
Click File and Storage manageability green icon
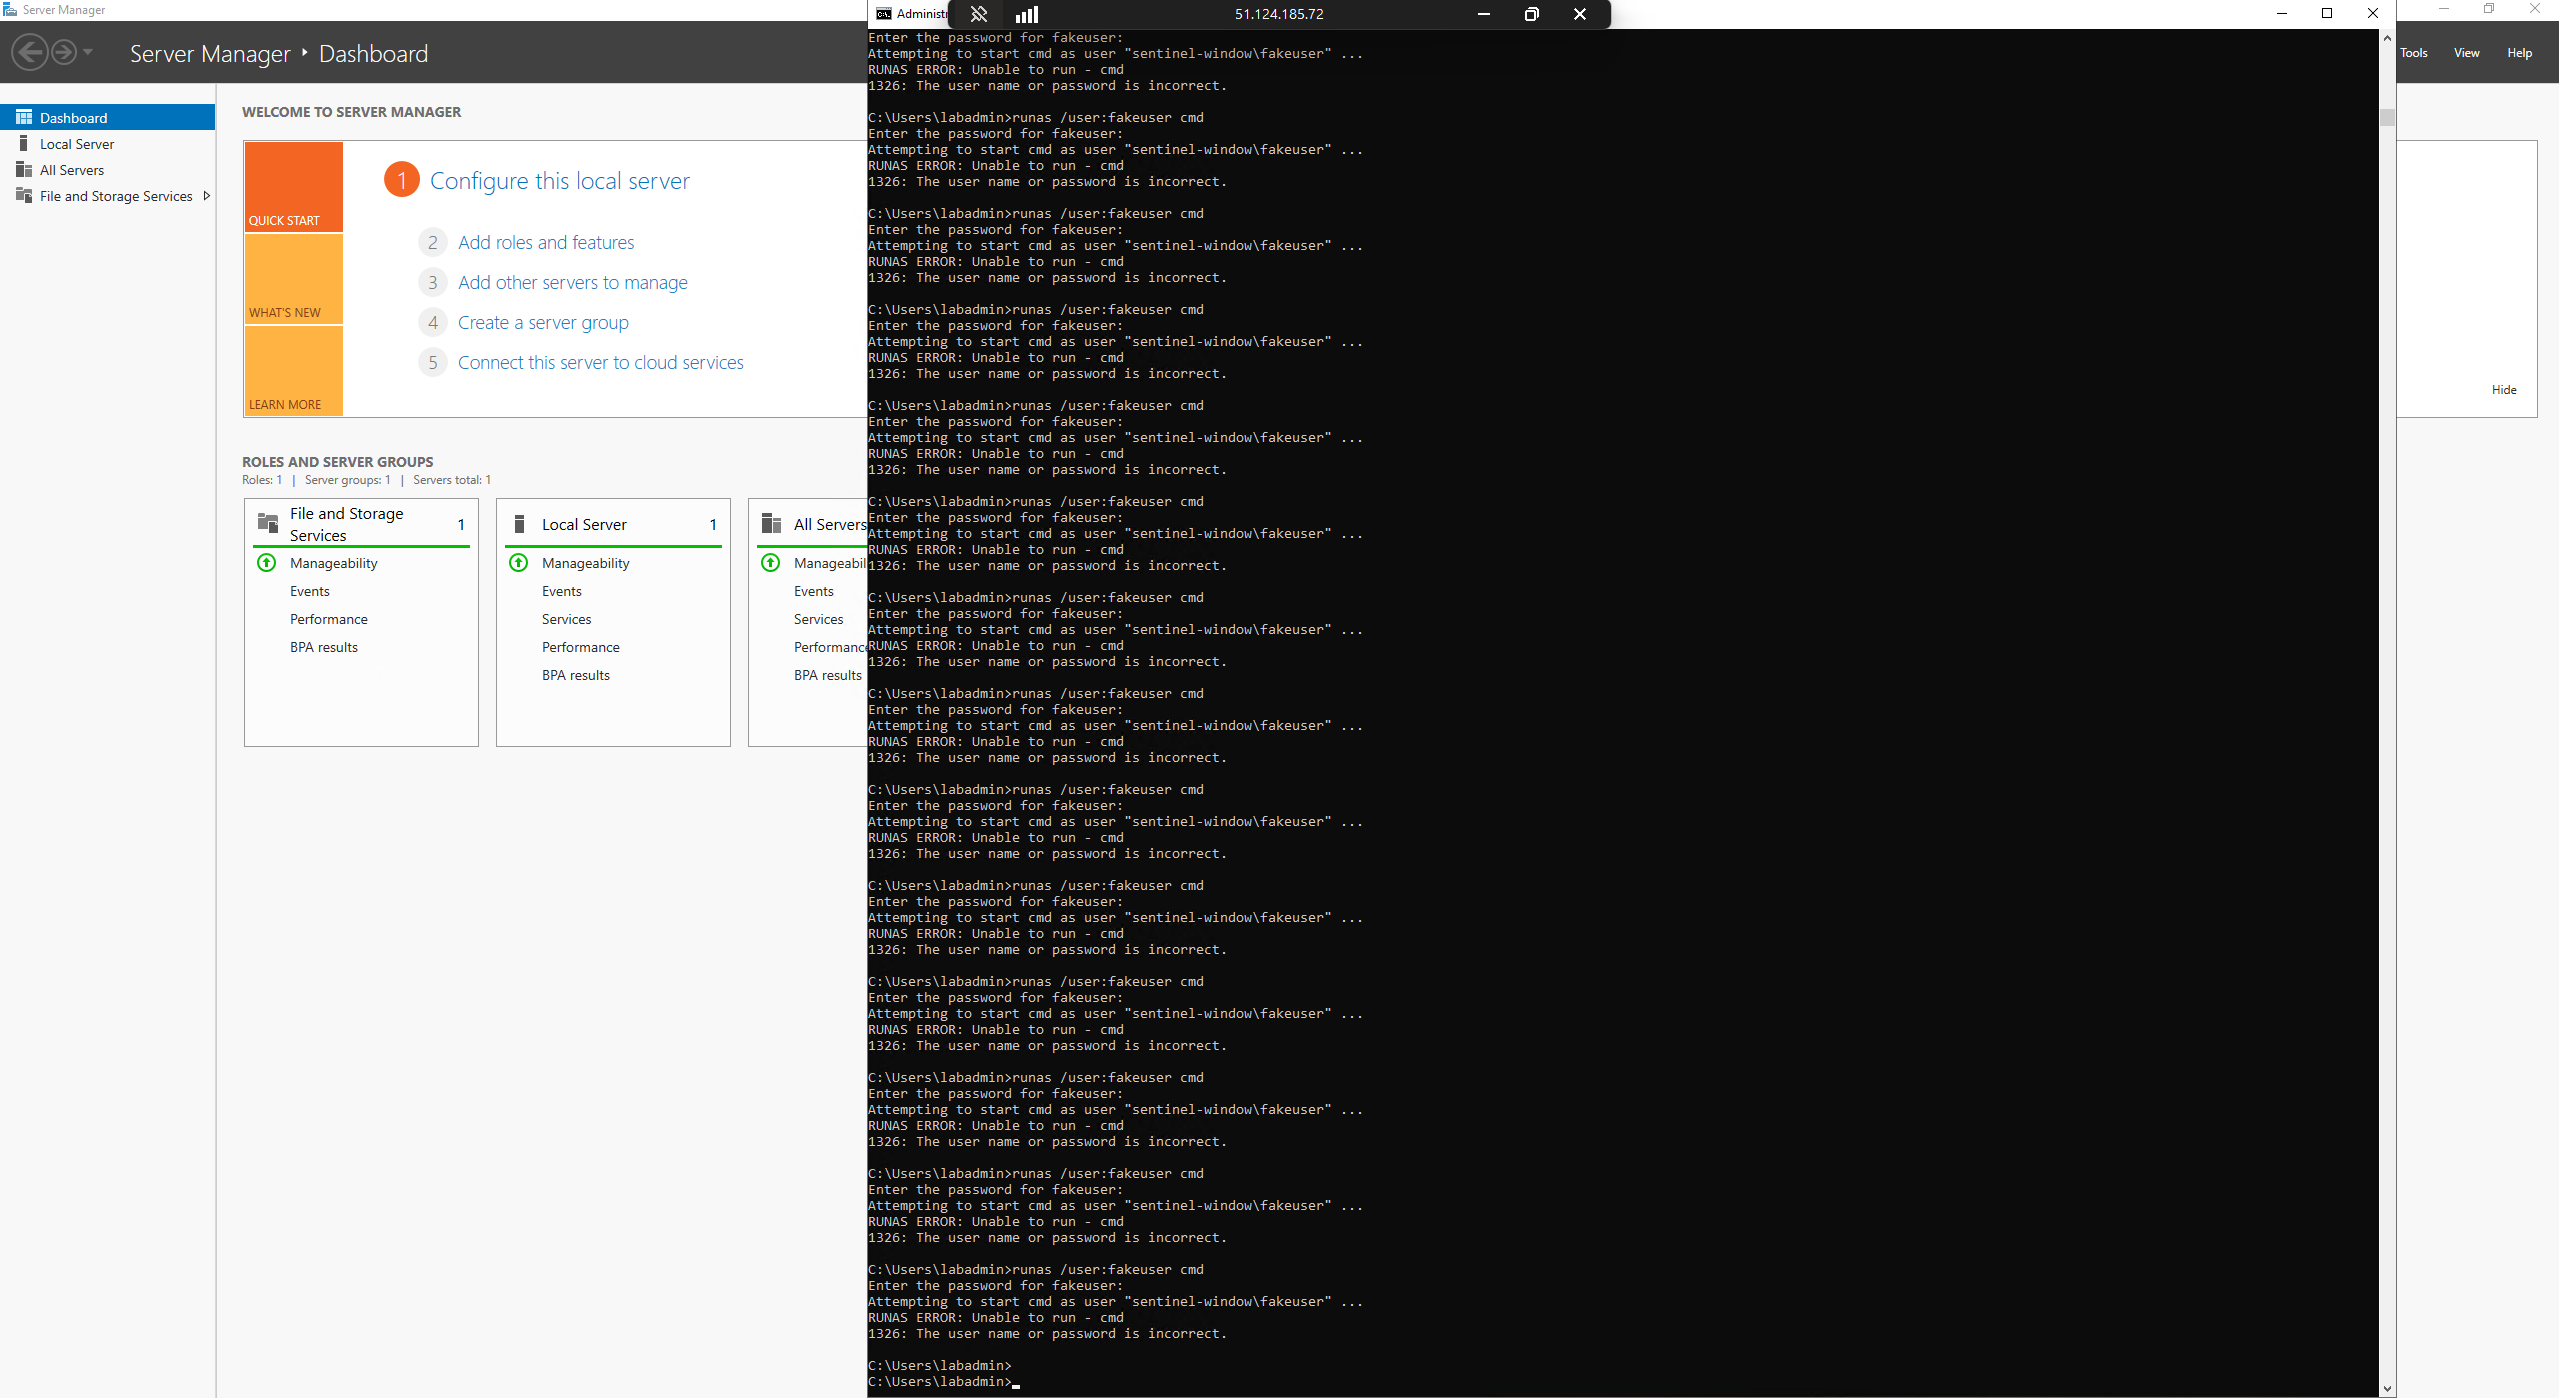click(267, 563)
